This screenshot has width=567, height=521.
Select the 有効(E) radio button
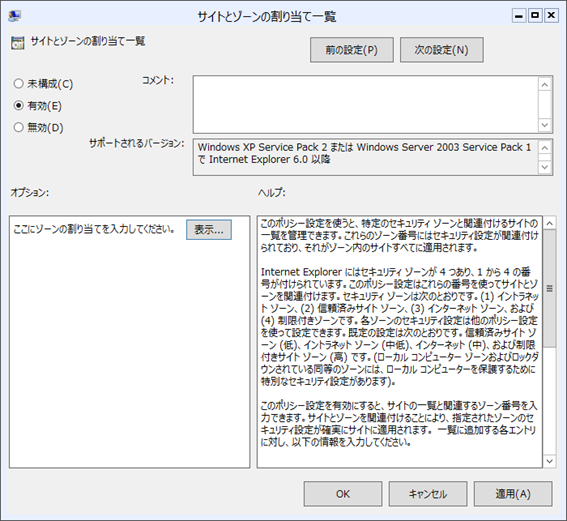coord(18,106)
